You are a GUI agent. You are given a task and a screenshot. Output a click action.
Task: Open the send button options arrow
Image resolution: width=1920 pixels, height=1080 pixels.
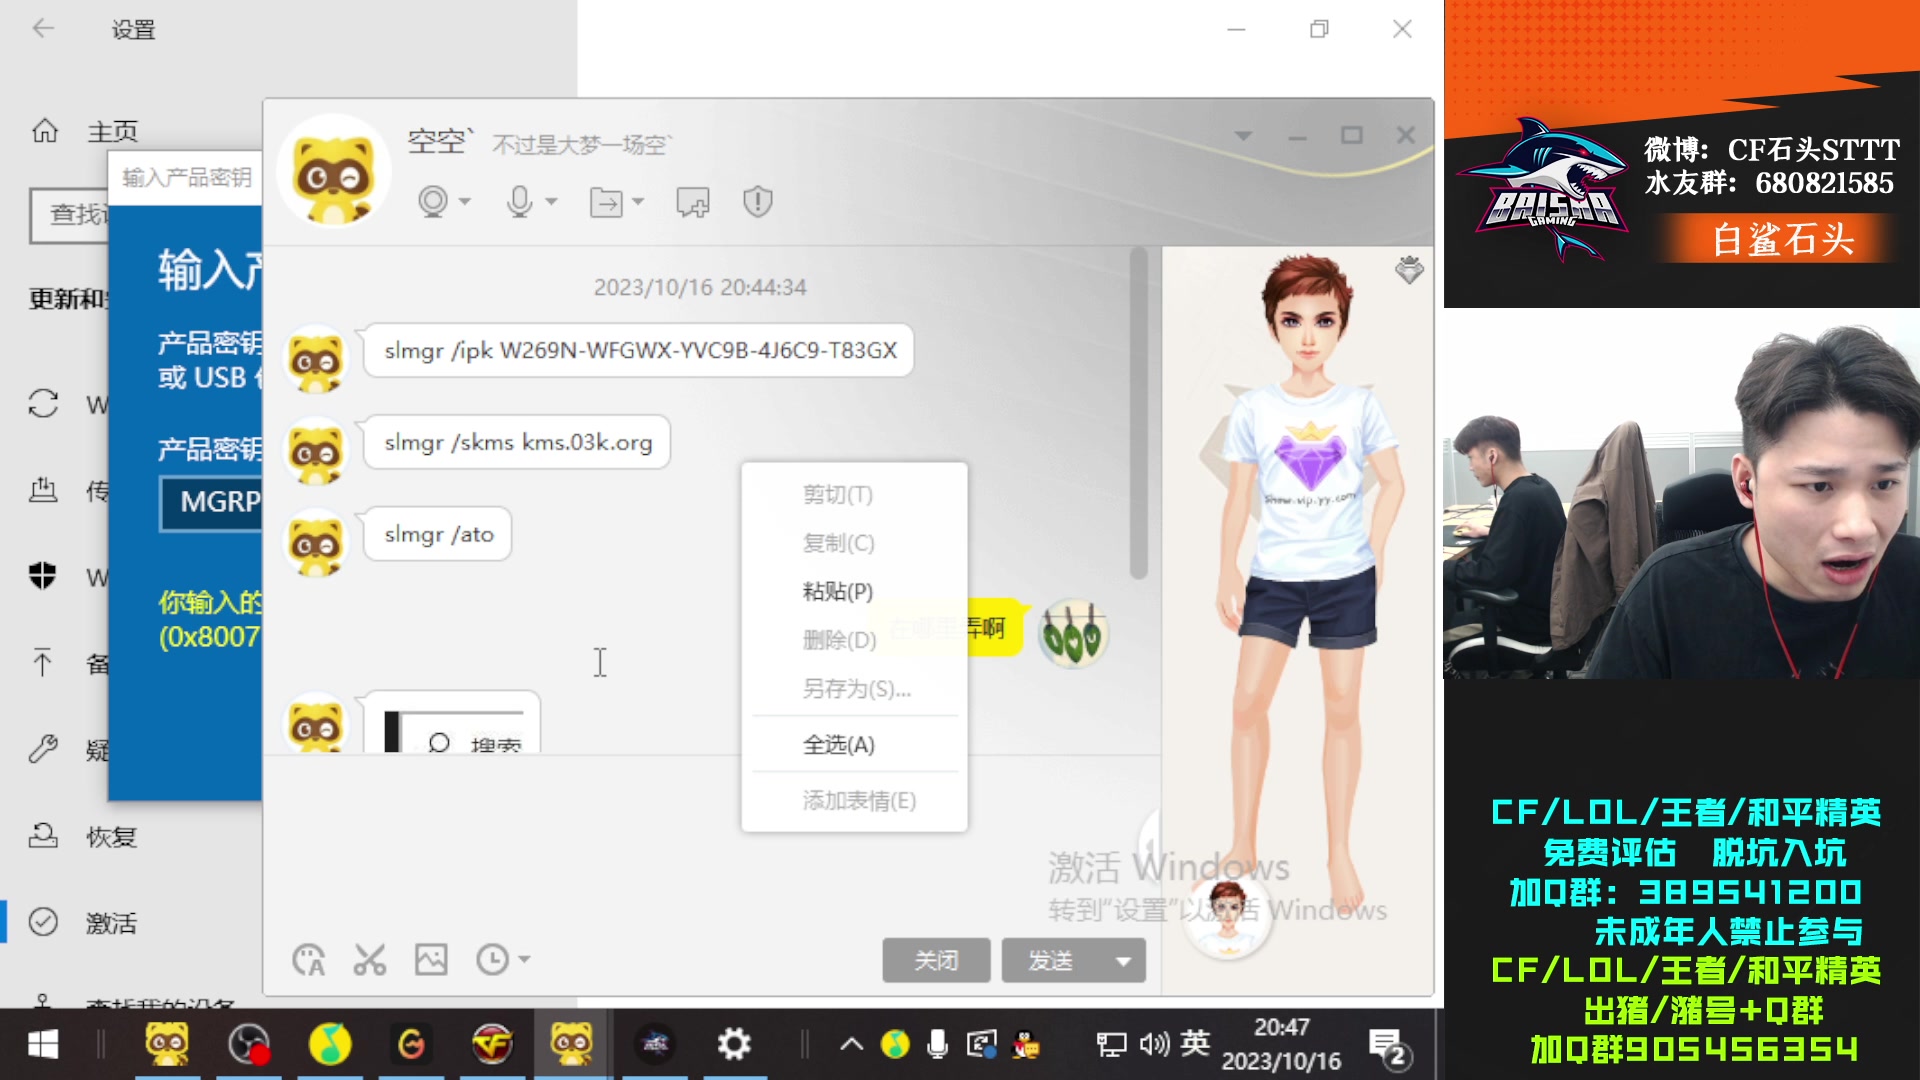coord(1123,961)
